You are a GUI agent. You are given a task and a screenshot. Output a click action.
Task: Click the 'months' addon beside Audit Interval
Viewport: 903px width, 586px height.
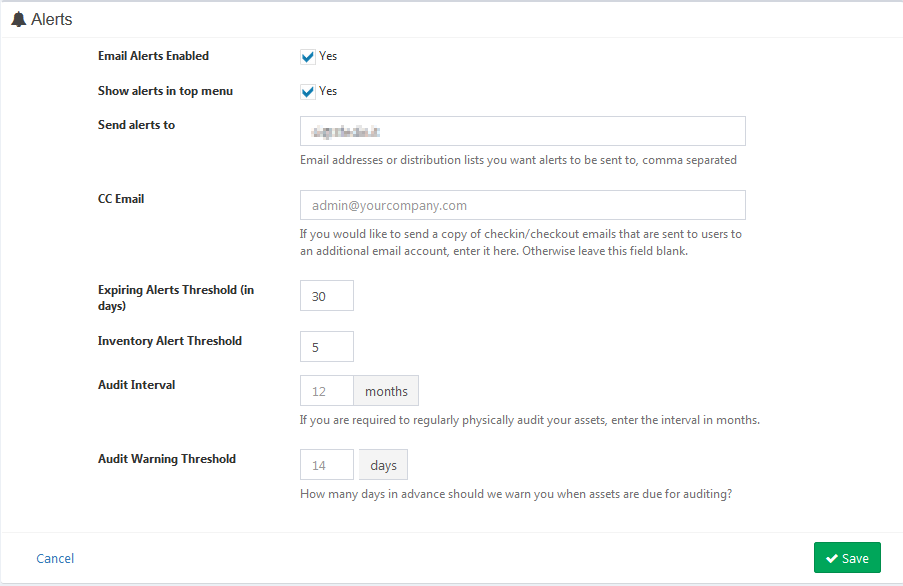386,390
